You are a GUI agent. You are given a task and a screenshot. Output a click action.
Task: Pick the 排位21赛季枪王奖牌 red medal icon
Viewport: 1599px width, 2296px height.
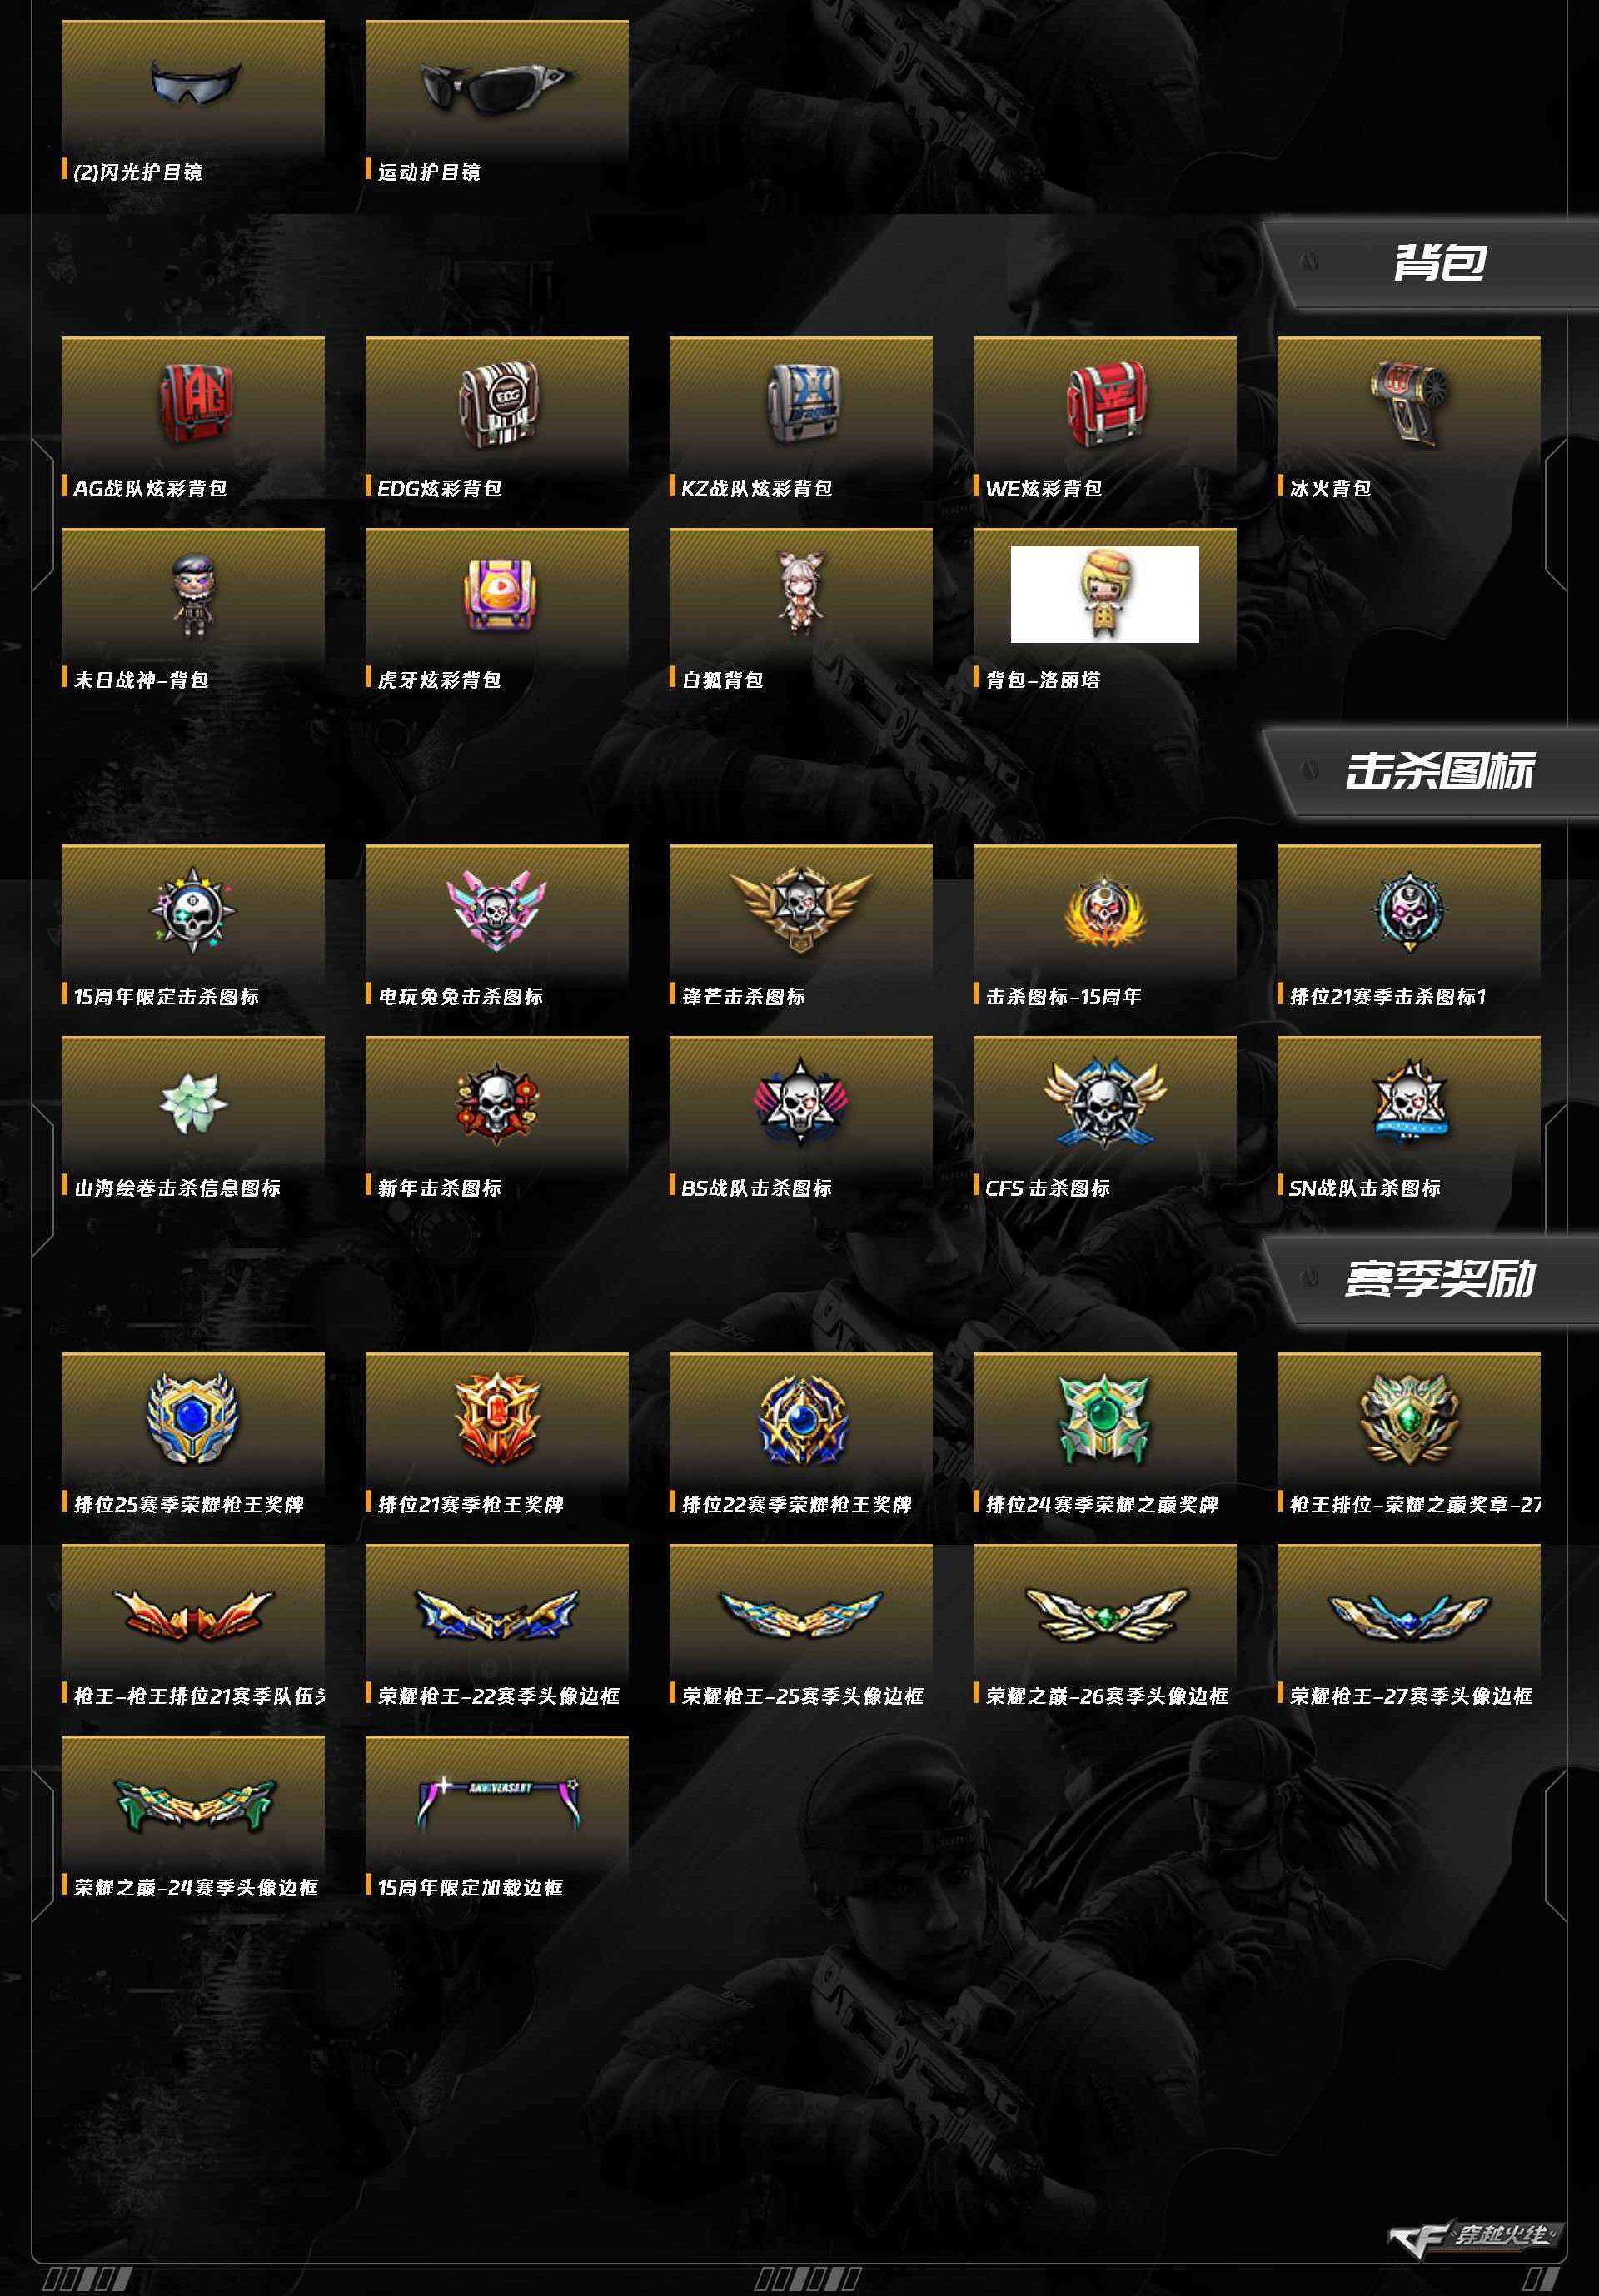[497, 1418]
